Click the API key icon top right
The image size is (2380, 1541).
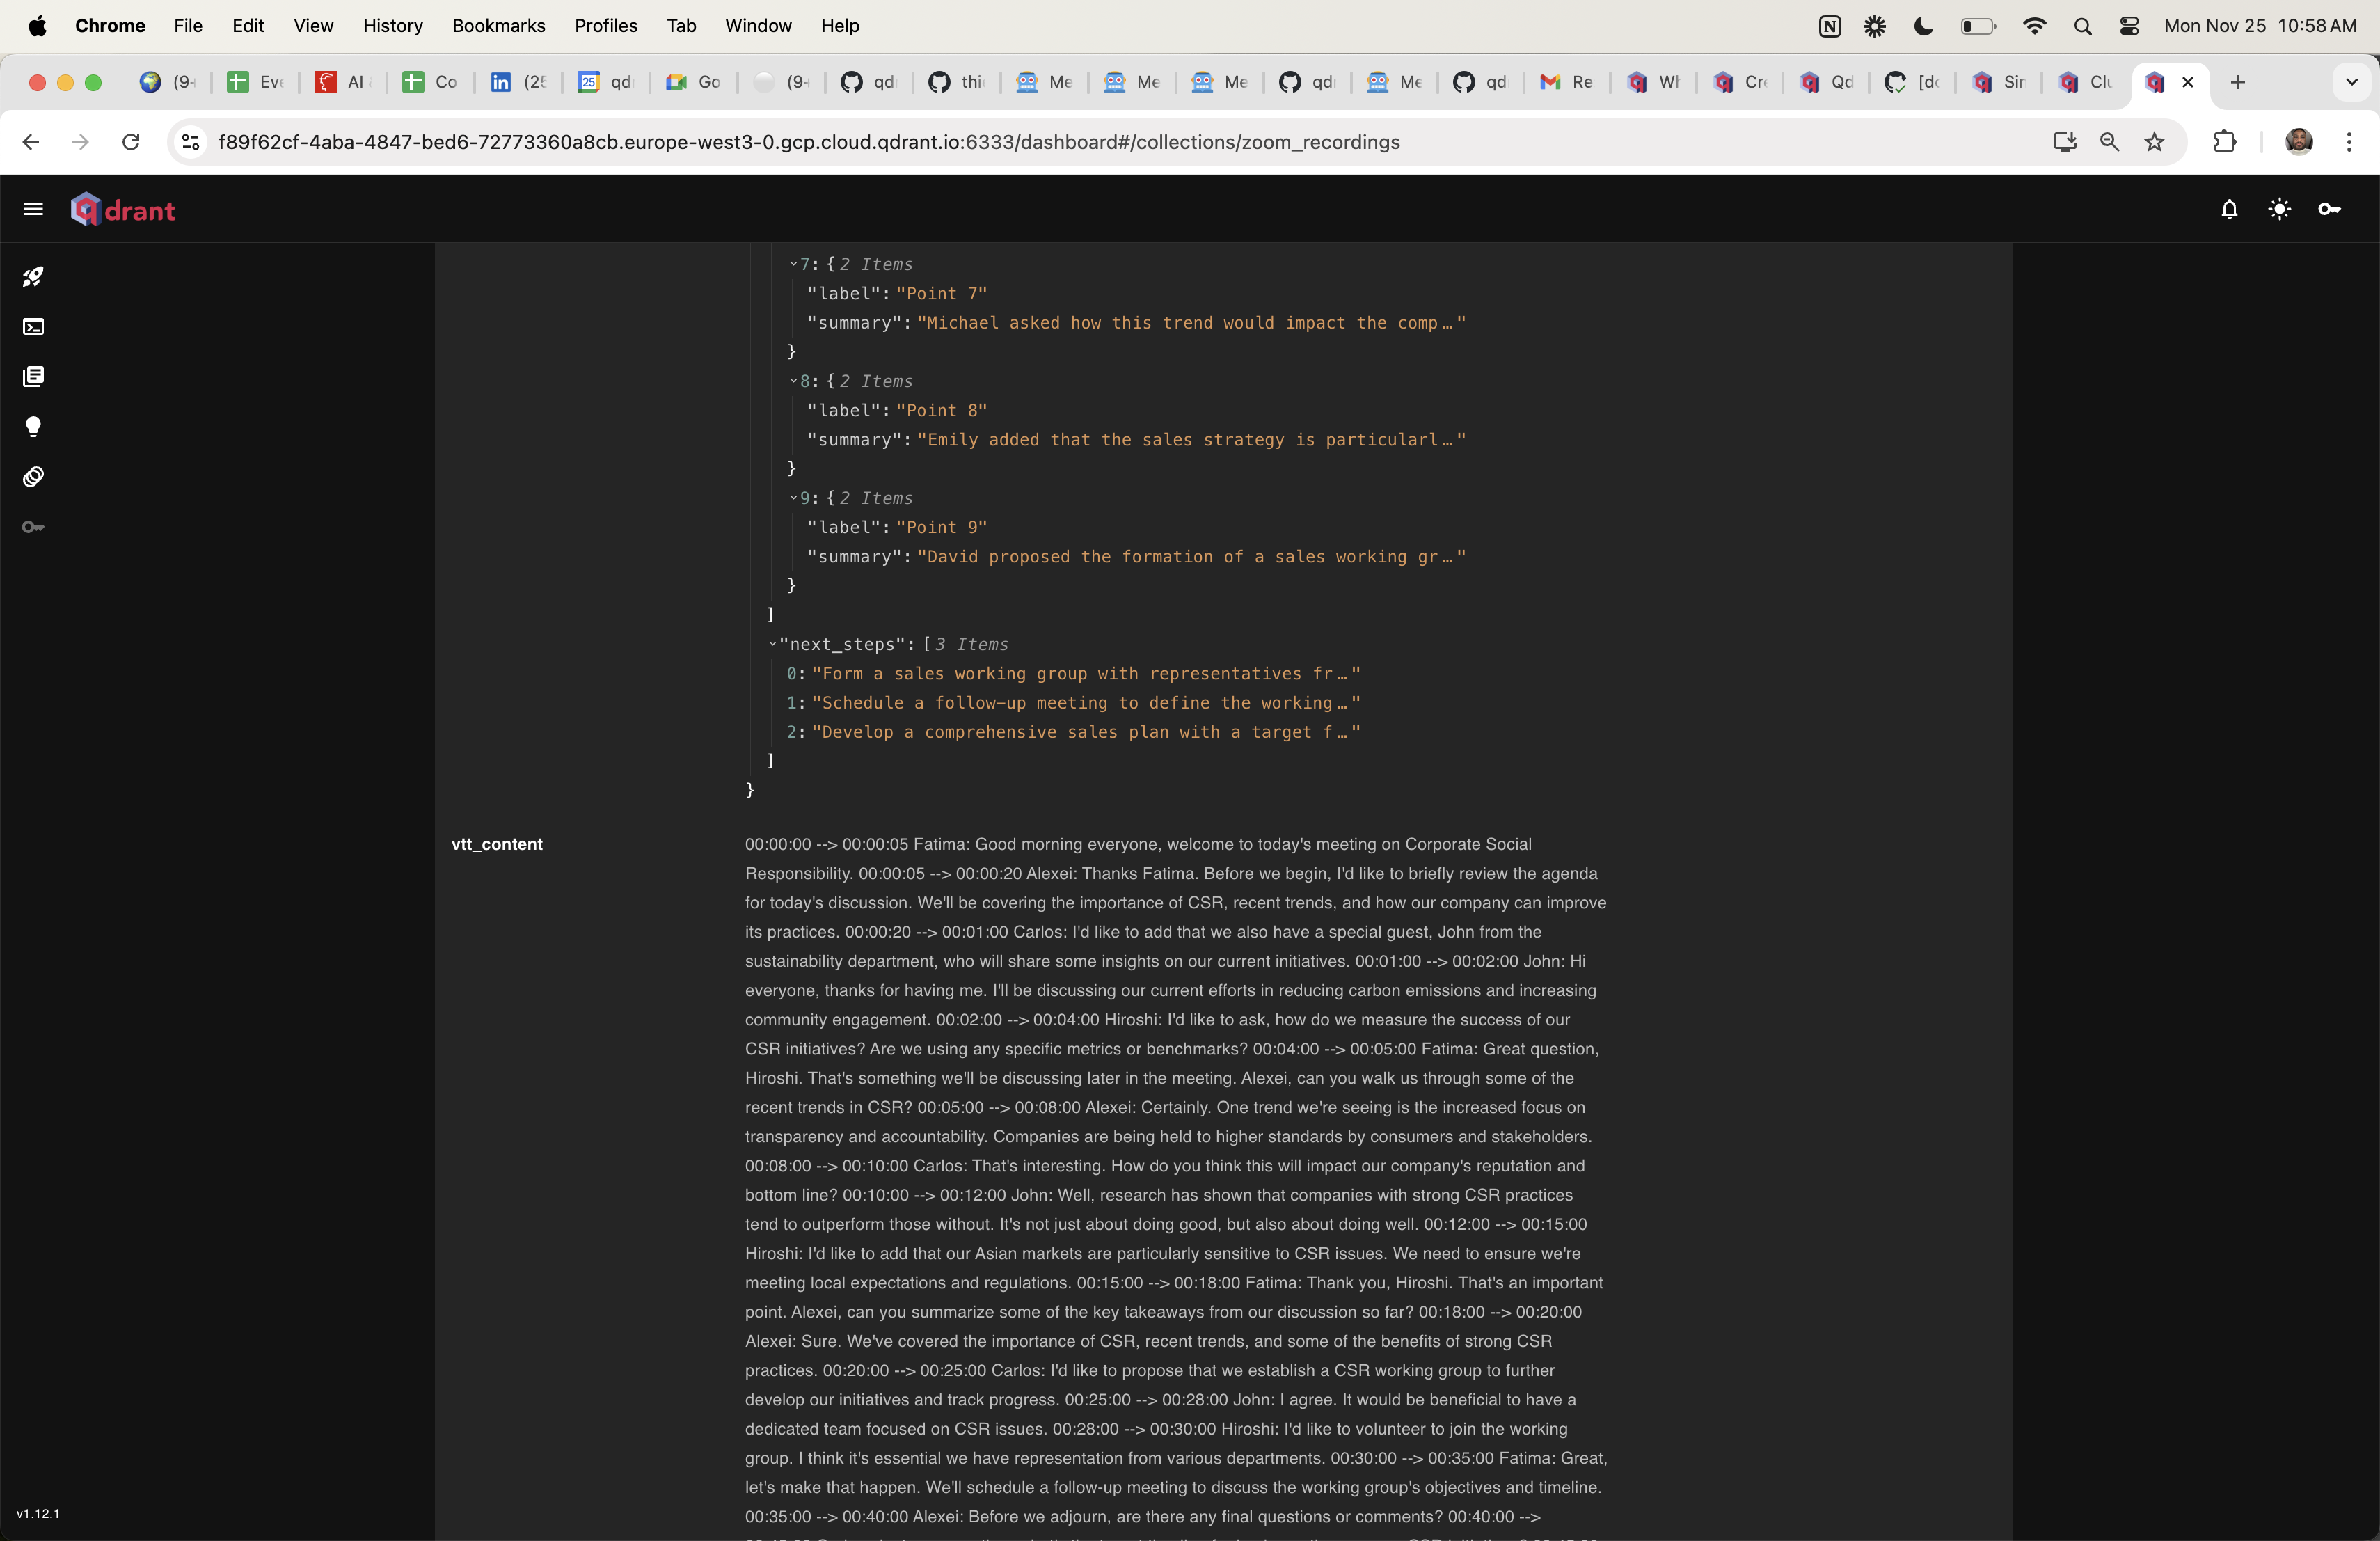click(2329, 209)
